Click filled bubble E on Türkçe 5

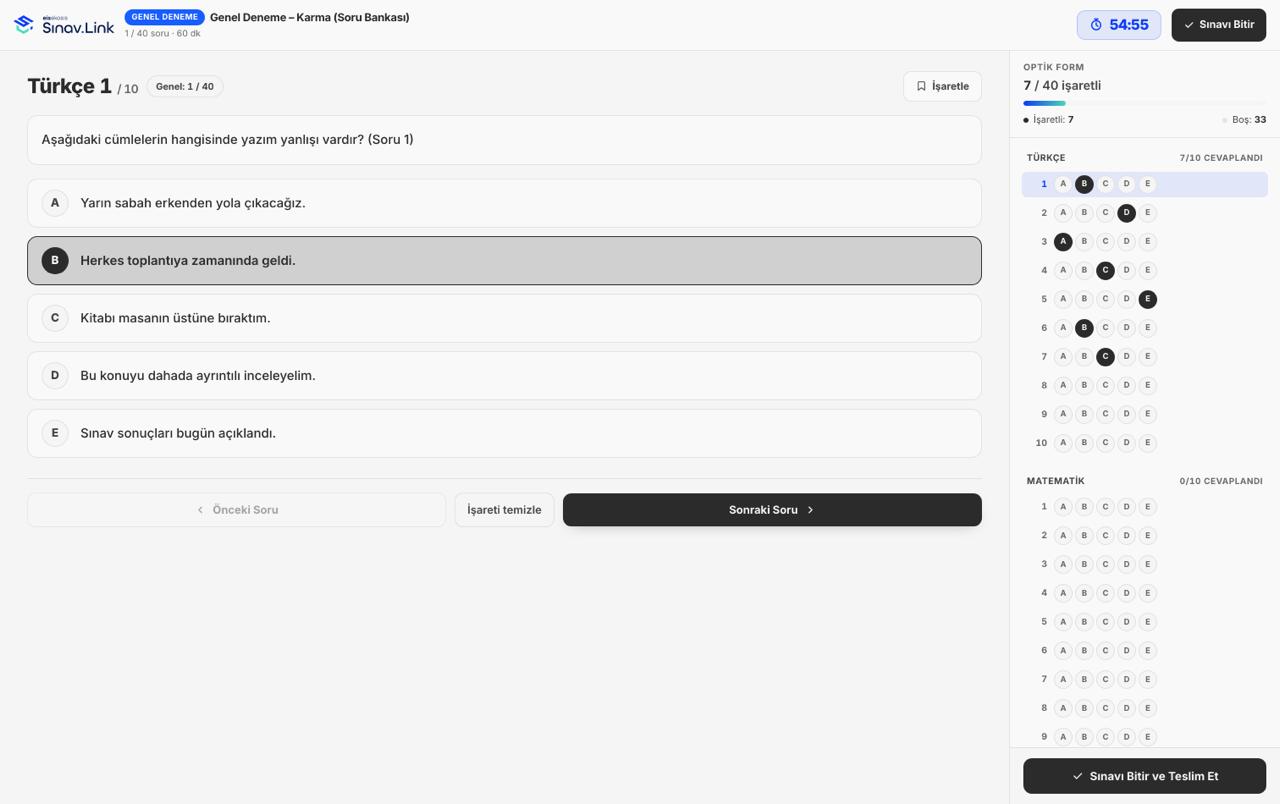(1147, 299)
